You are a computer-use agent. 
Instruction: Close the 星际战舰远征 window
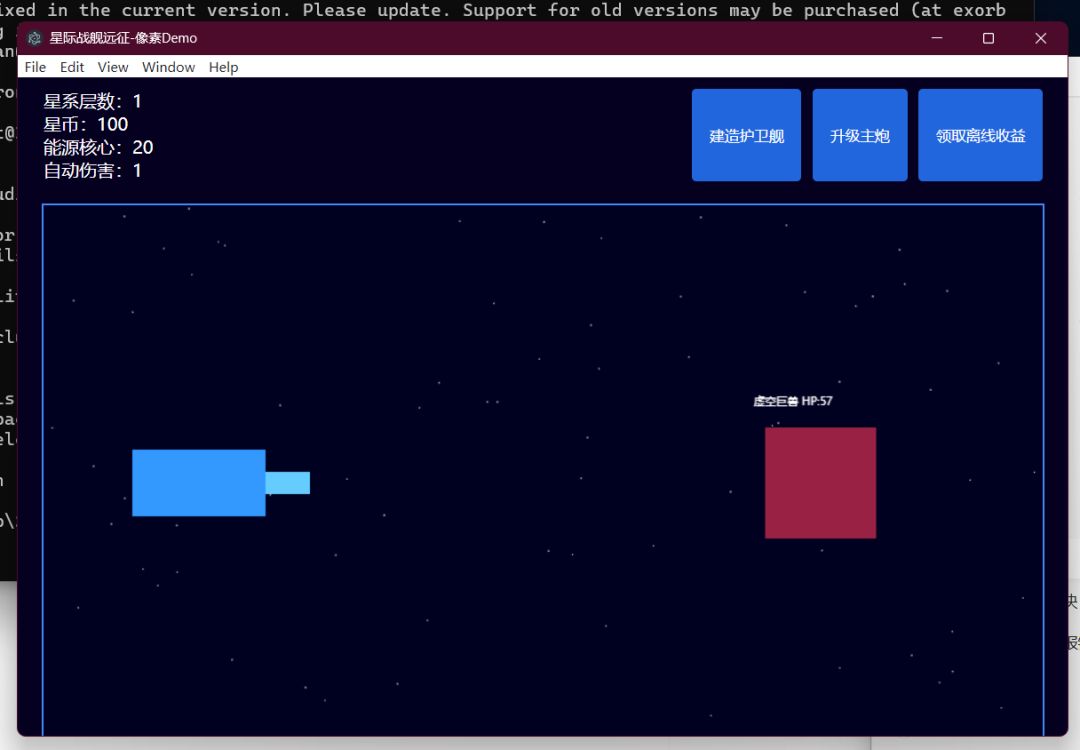(x=1041, y=39)
